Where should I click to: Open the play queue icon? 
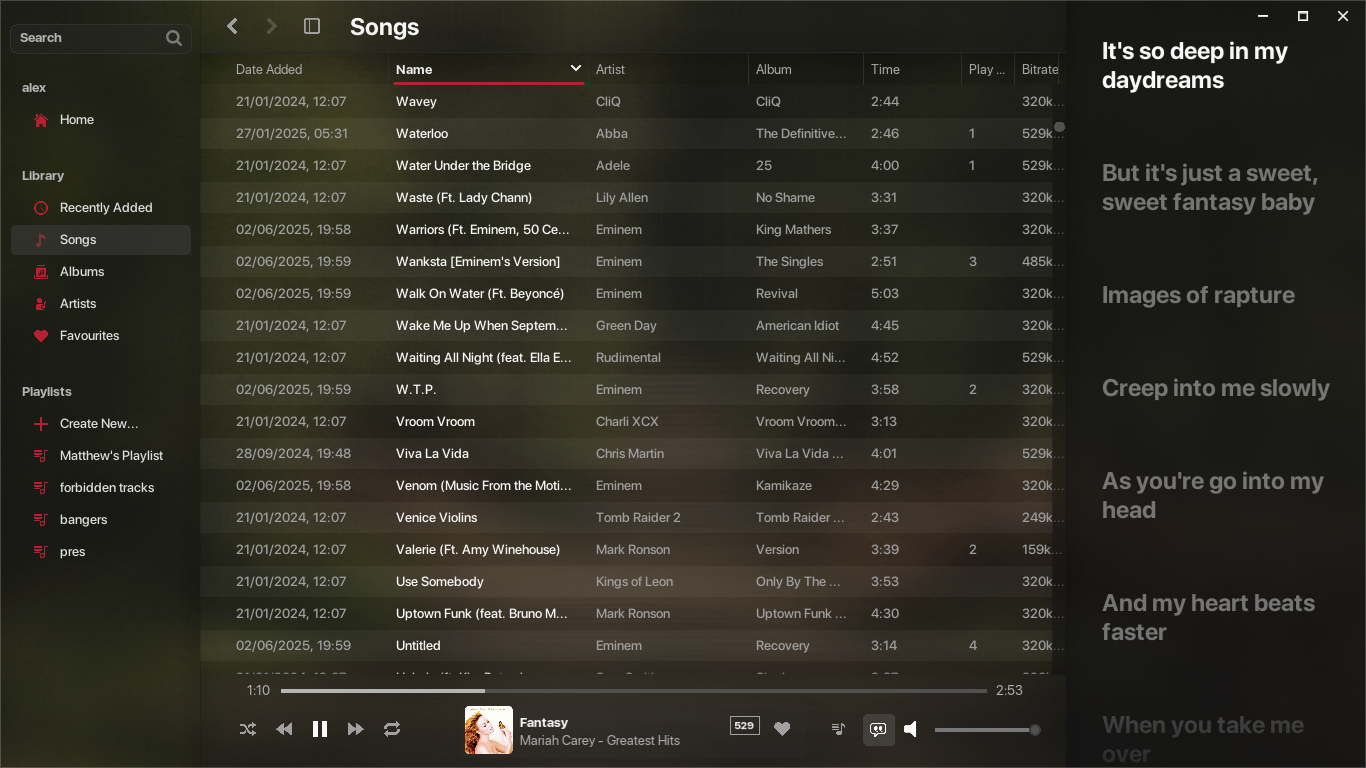(x=839, y=729)
